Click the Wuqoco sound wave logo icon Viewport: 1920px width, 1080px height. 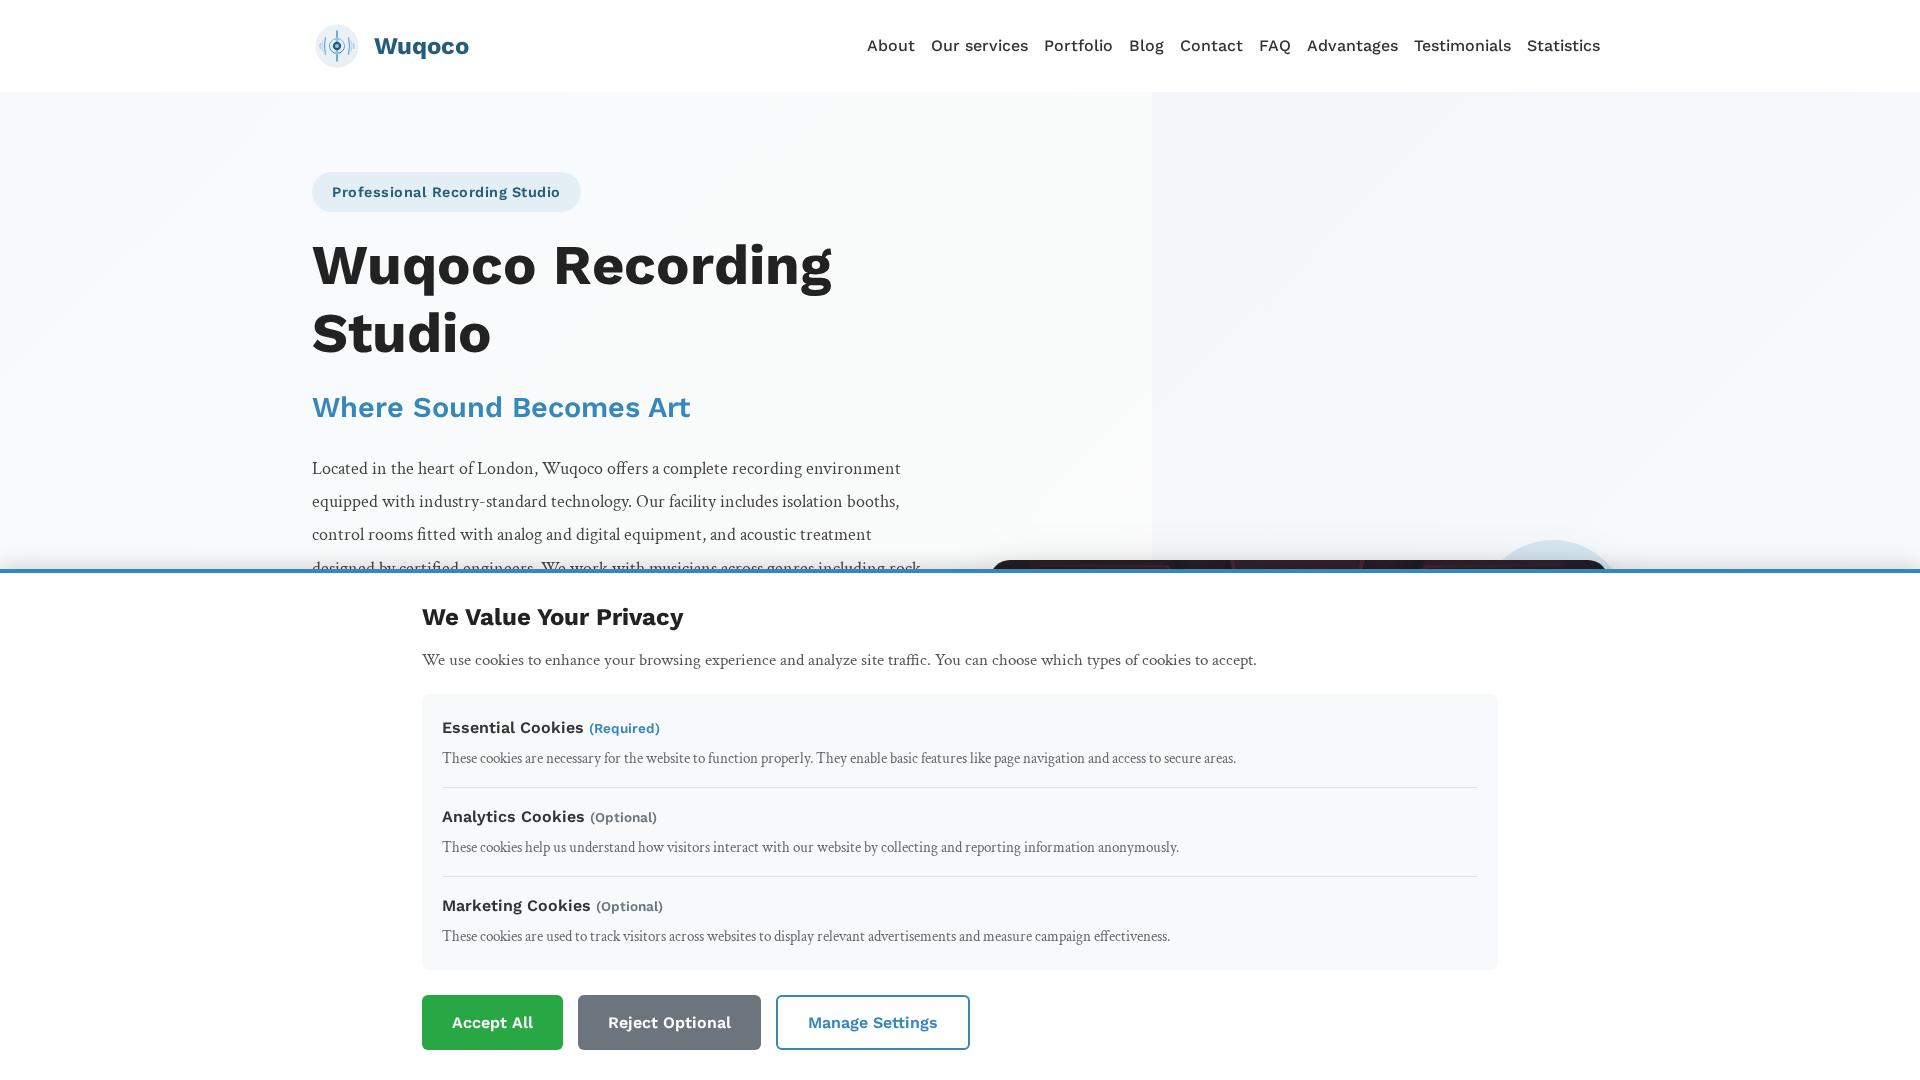coord(337,46)
